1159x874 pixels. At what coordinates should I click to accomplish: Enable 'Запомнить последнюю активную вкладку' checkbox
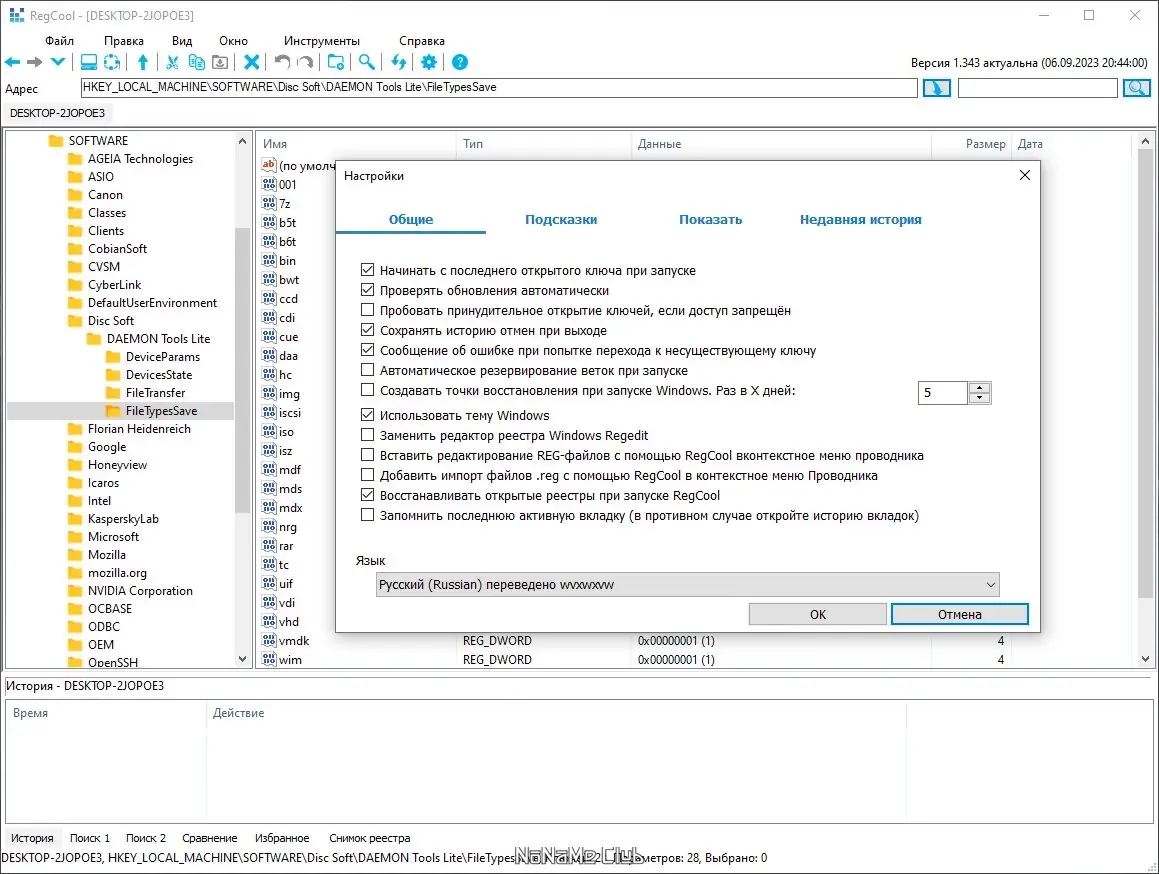click(367, 515)
